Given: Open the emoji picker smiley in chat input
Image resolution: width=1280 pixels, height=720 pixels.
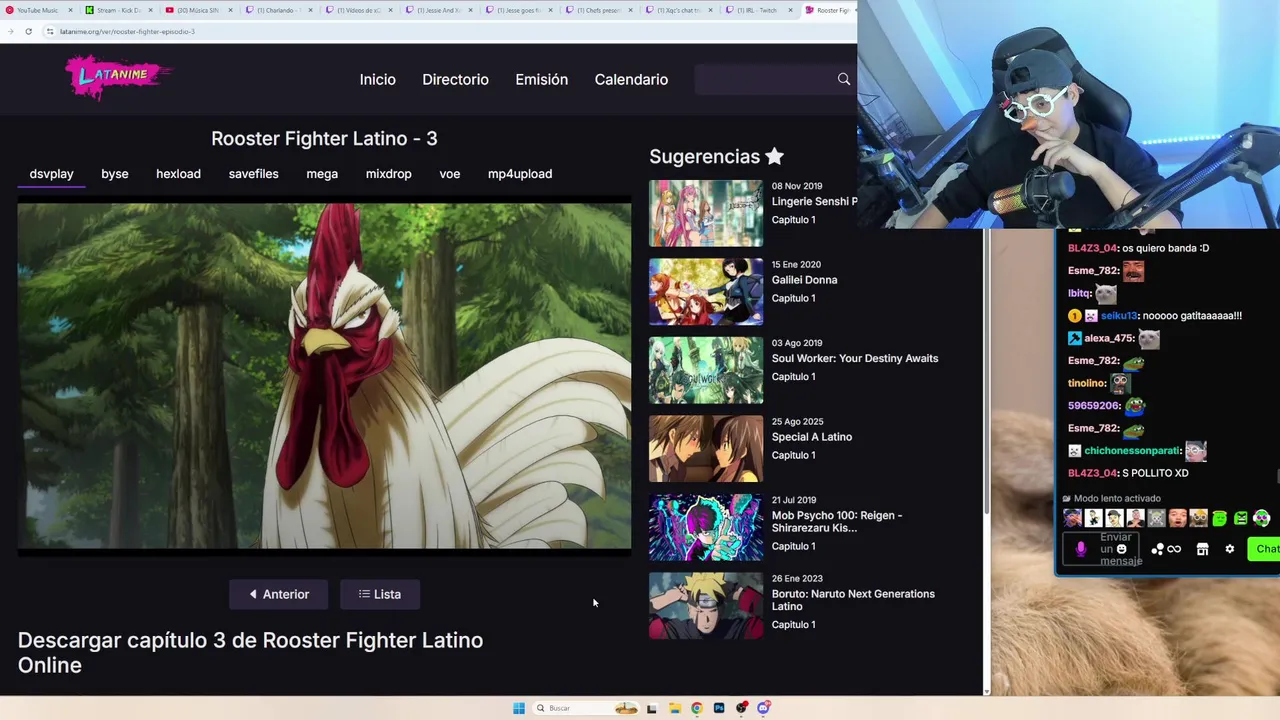Looking at the screenshot, I should pos(1121,549).
